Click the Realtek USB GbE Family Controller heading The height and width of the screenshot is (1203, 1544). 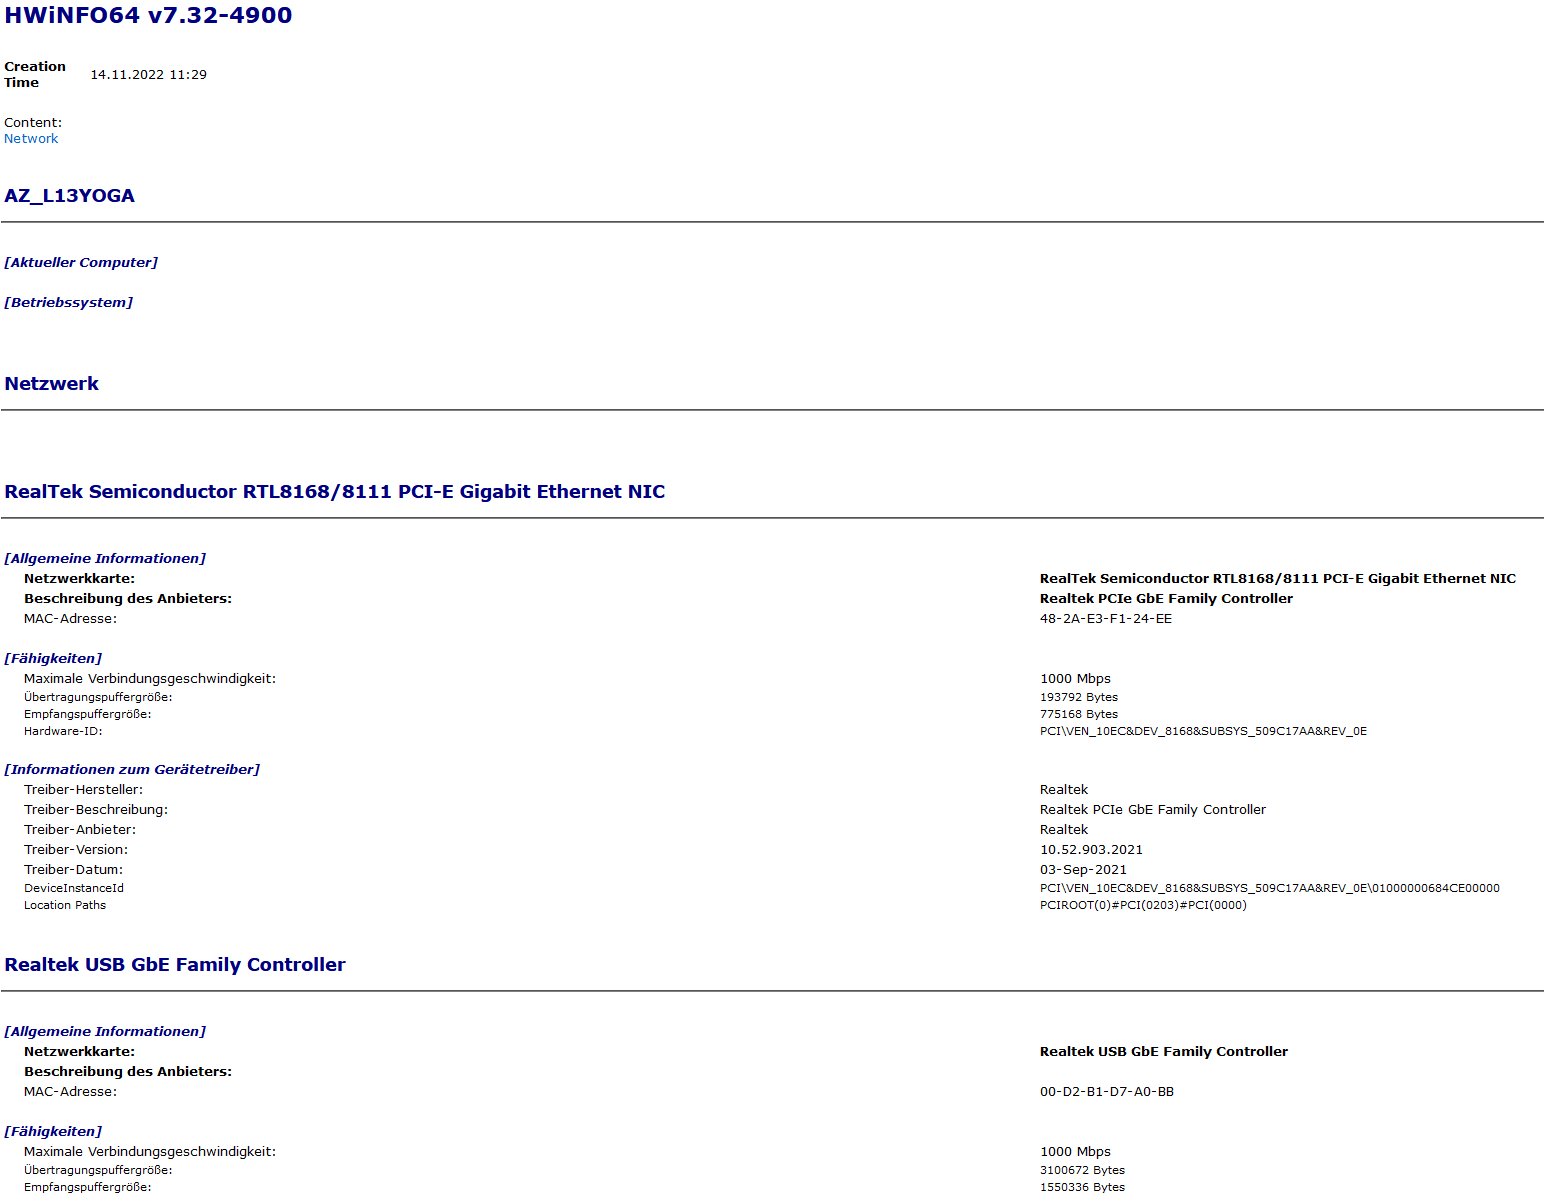175,965
